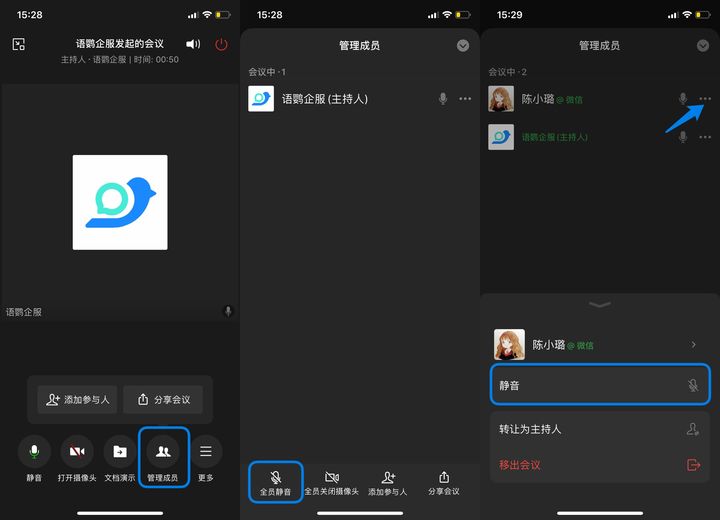Open 文档演示 document sharing

tap(120, 458)
